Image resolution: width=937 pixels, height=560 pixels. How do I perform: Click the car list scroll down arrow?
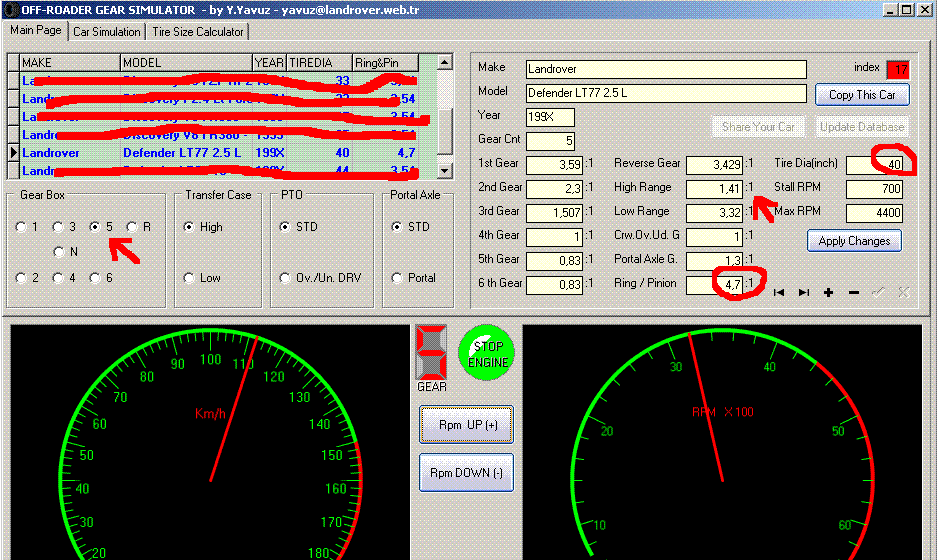pyautogui.click(x=444, y=170)
